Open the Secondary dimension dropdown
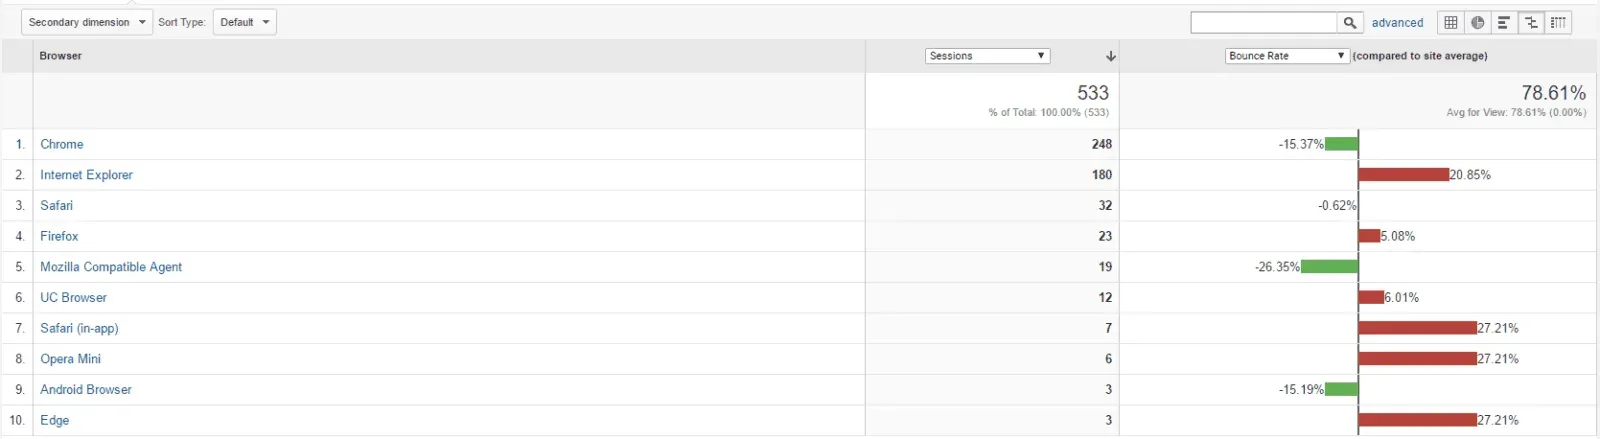The height and width of the screenshot is (439, 1600). (86, 22)
